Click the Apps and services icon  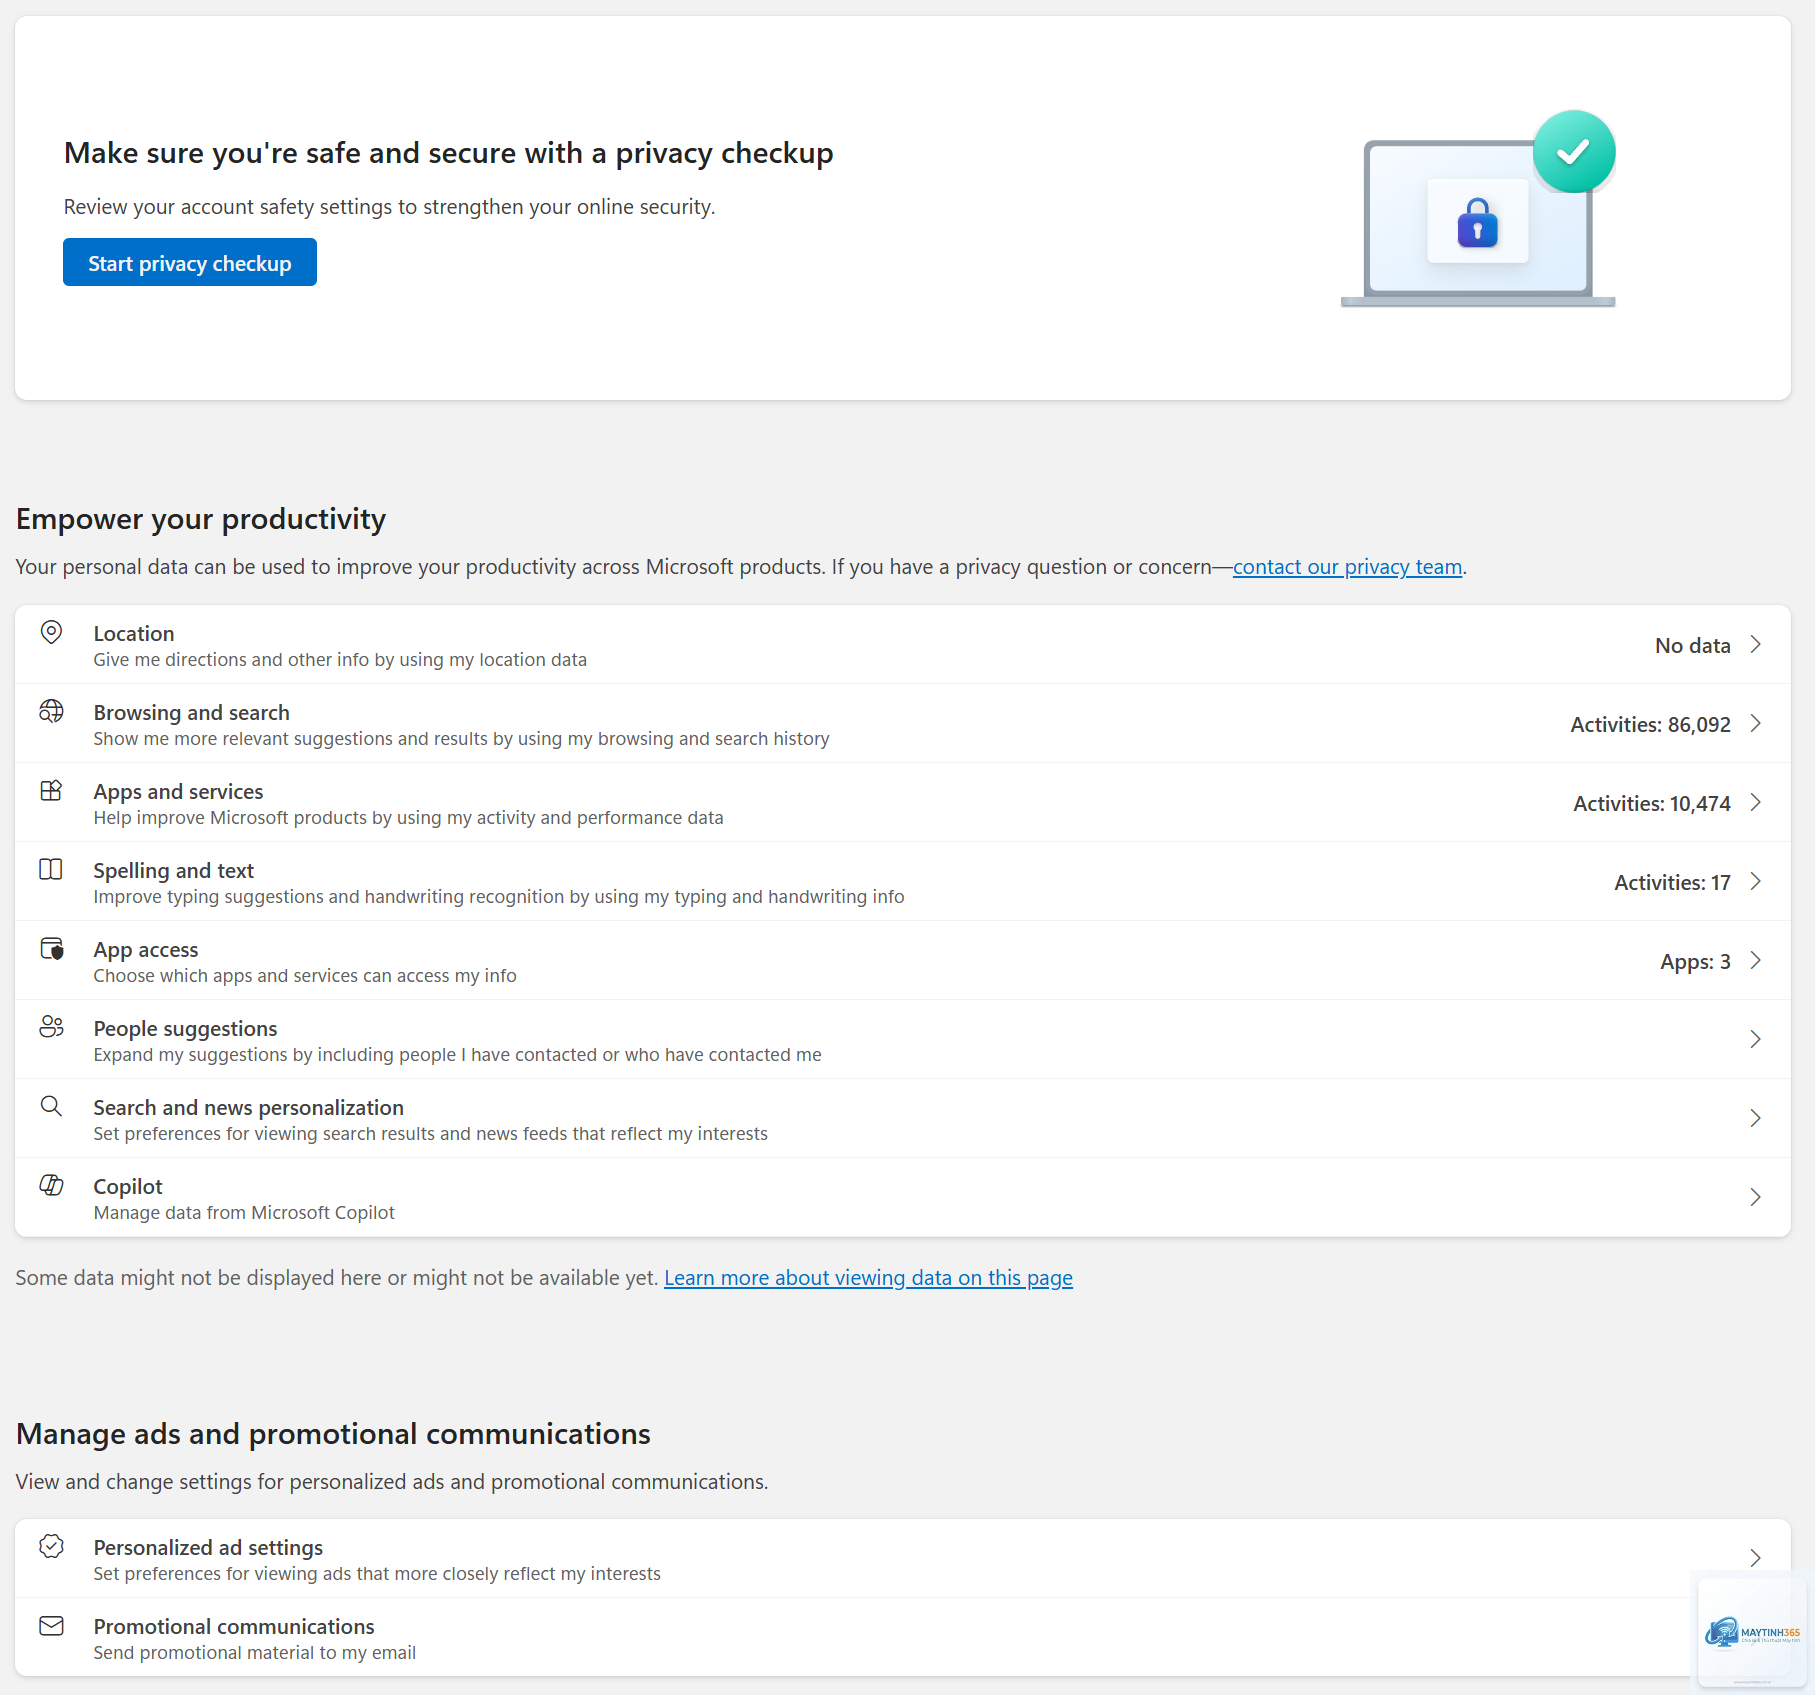(x=51, y=790)
